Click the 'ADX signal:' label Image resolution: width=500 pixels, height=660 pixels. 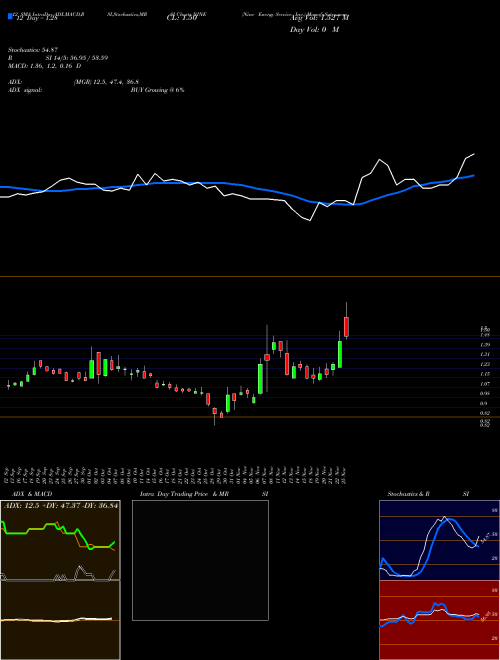click(25, 90)
